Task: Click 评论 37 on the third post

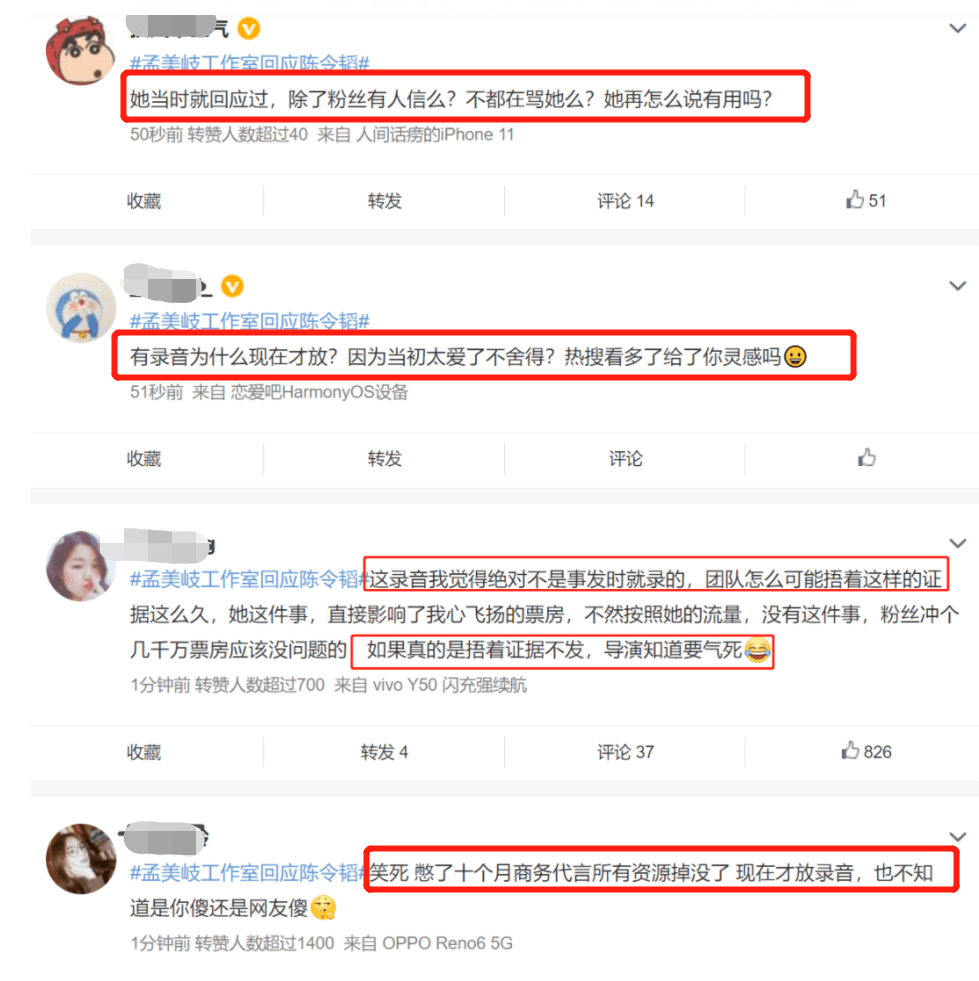Action: click(x=625, y=751)
